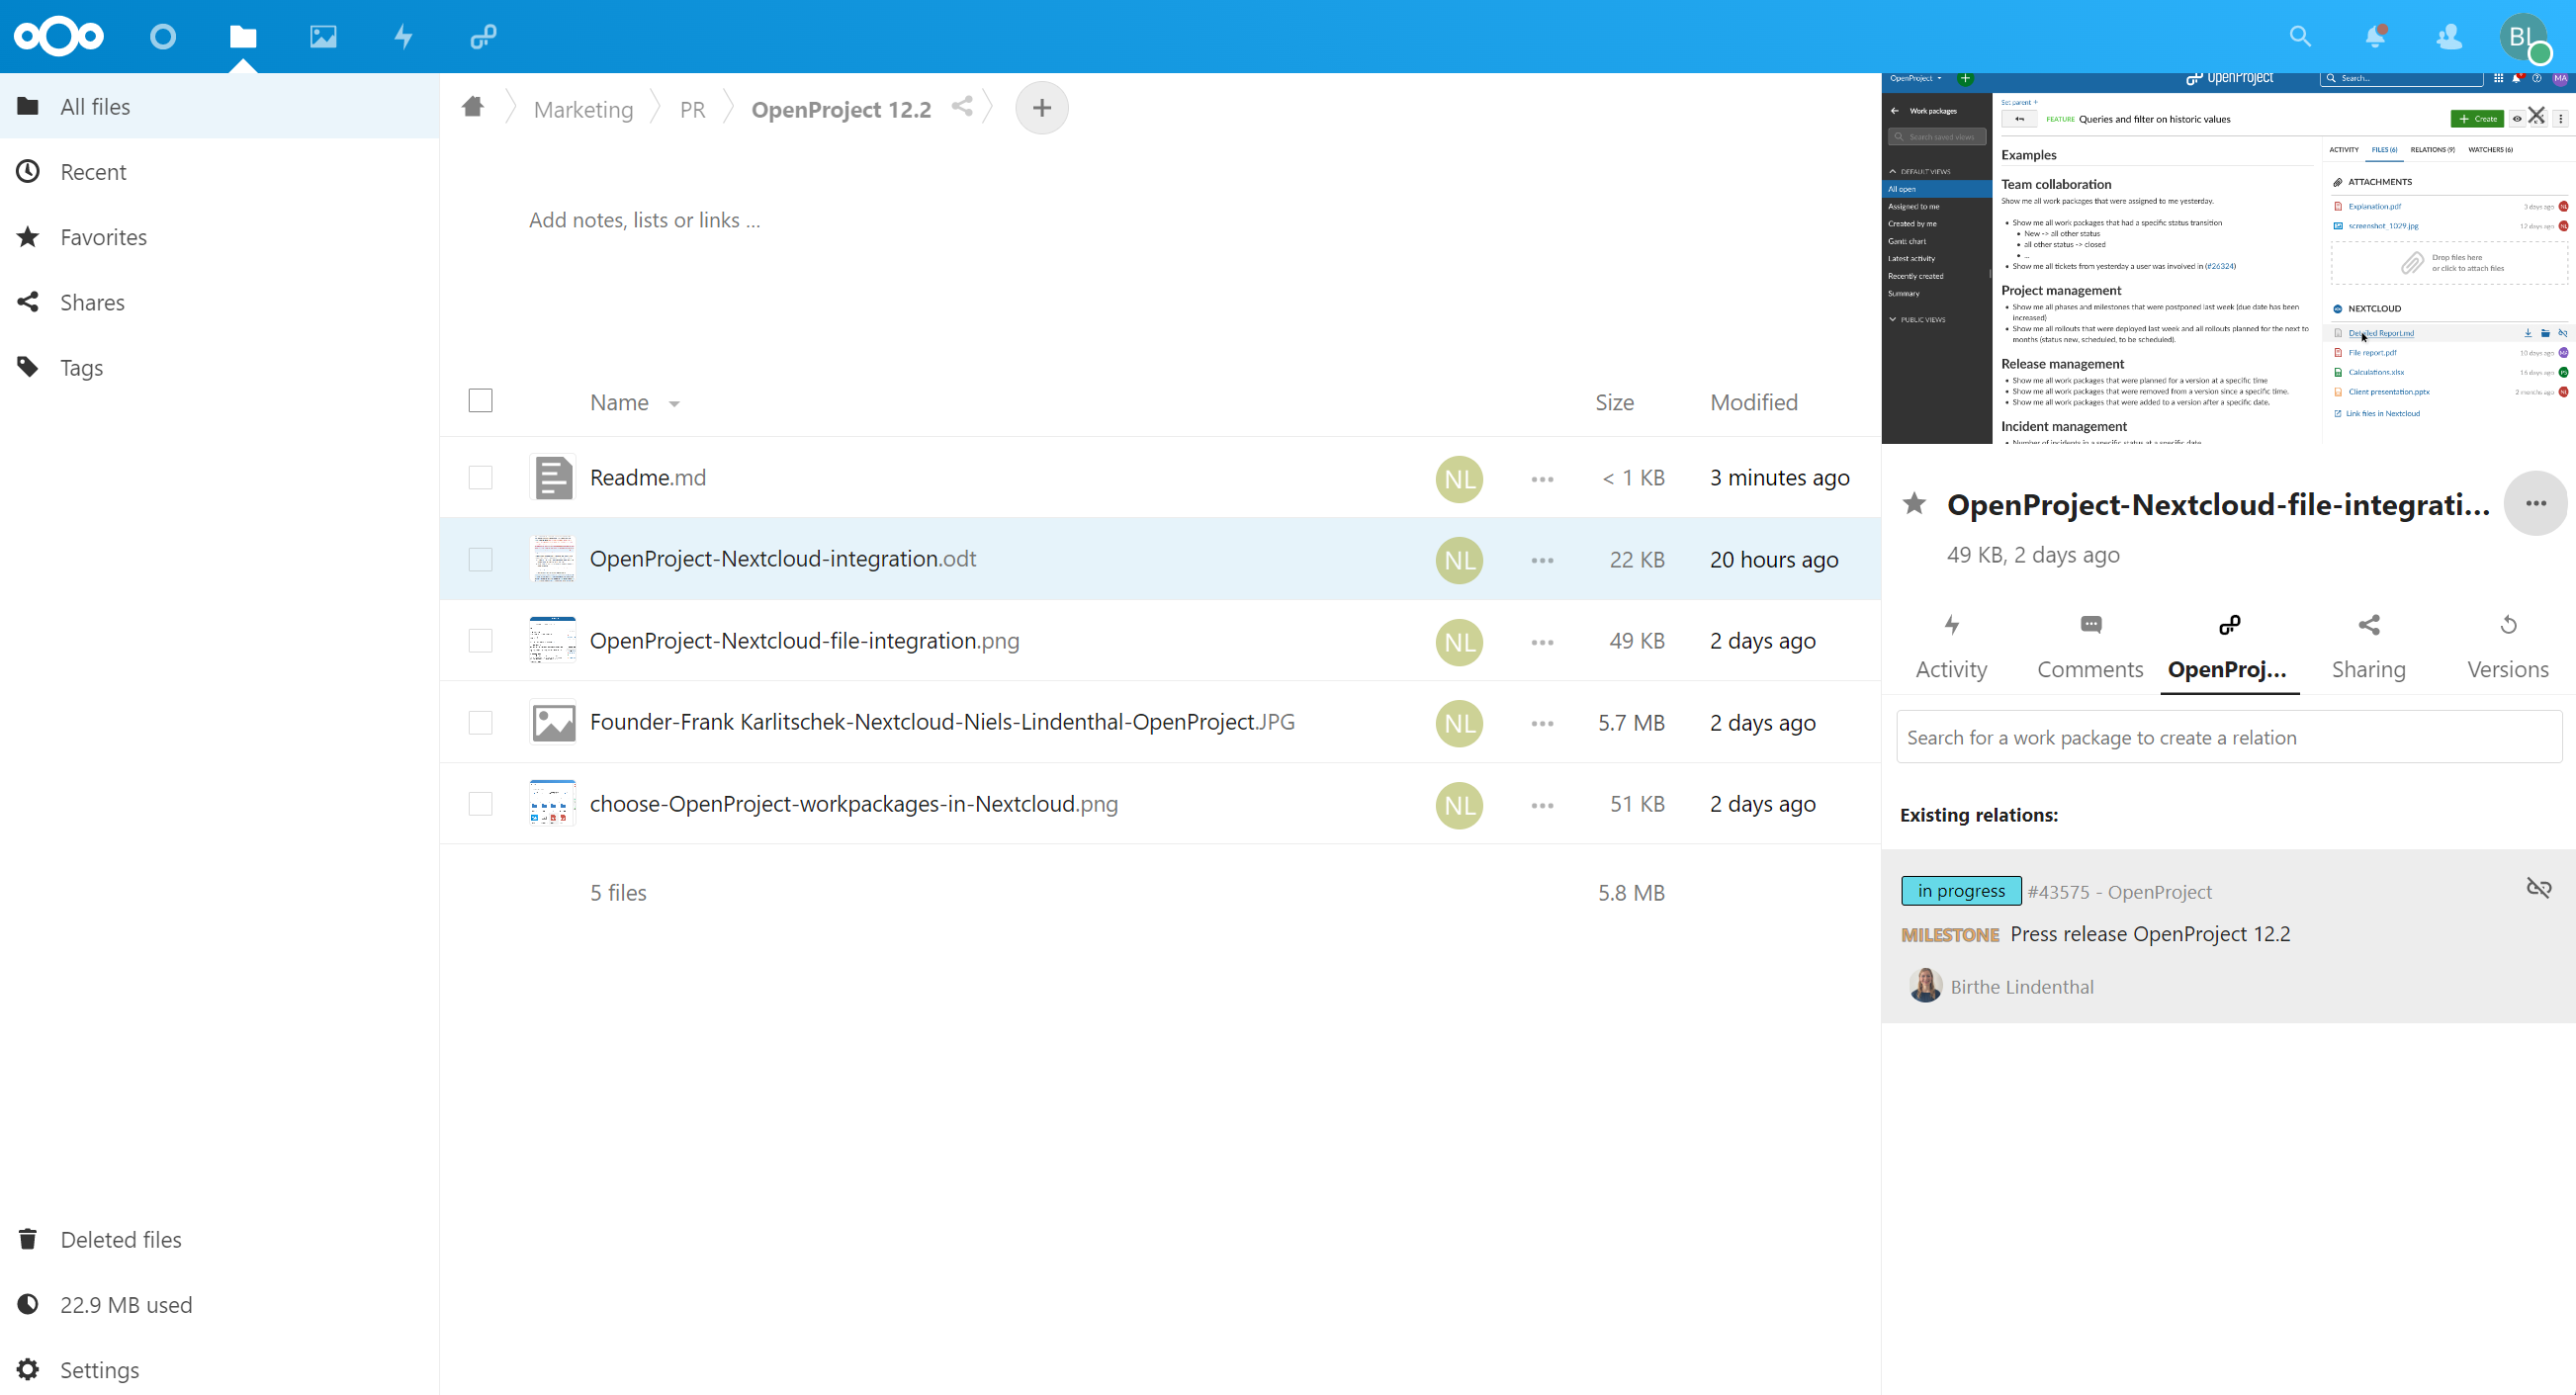Open the Photos app from top bar
The image size is (2576, 1395).
tap(322, 37)
